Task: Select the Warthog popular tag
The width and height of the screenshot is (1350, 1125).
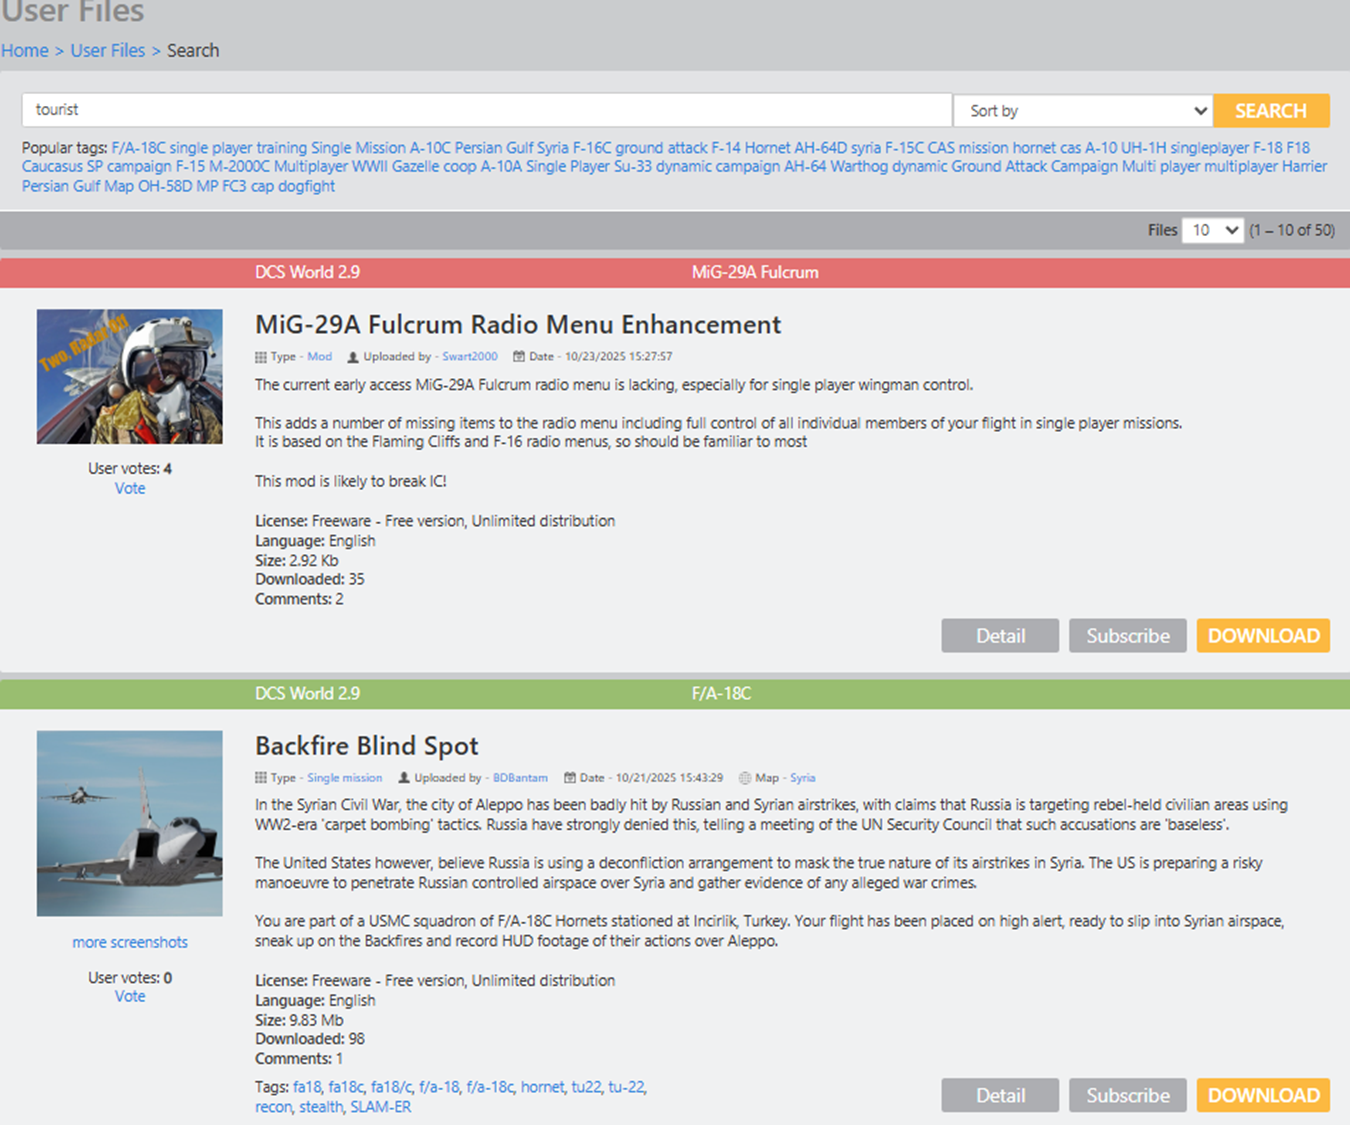Action: tap(859, 167)
